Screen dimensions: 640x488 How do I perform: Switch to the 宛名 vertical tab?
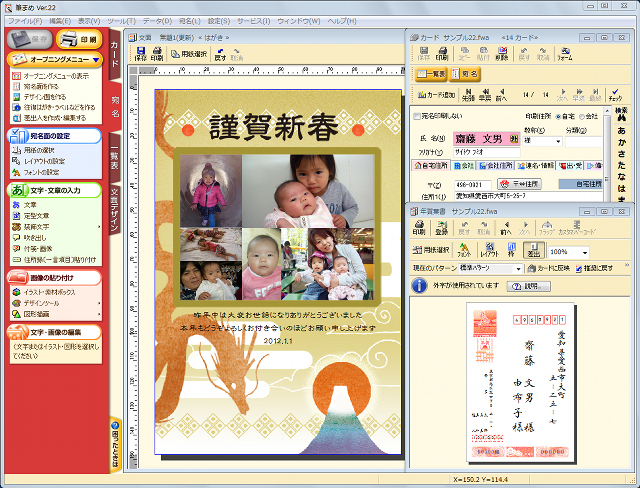coord(116,106)
